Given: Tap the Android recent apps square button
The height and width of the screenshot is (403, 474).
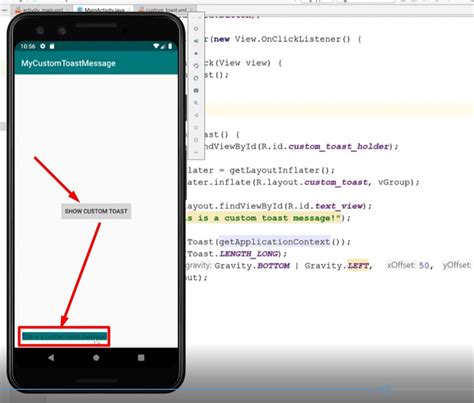Looking at the screenshot, I should coord(141,358).
